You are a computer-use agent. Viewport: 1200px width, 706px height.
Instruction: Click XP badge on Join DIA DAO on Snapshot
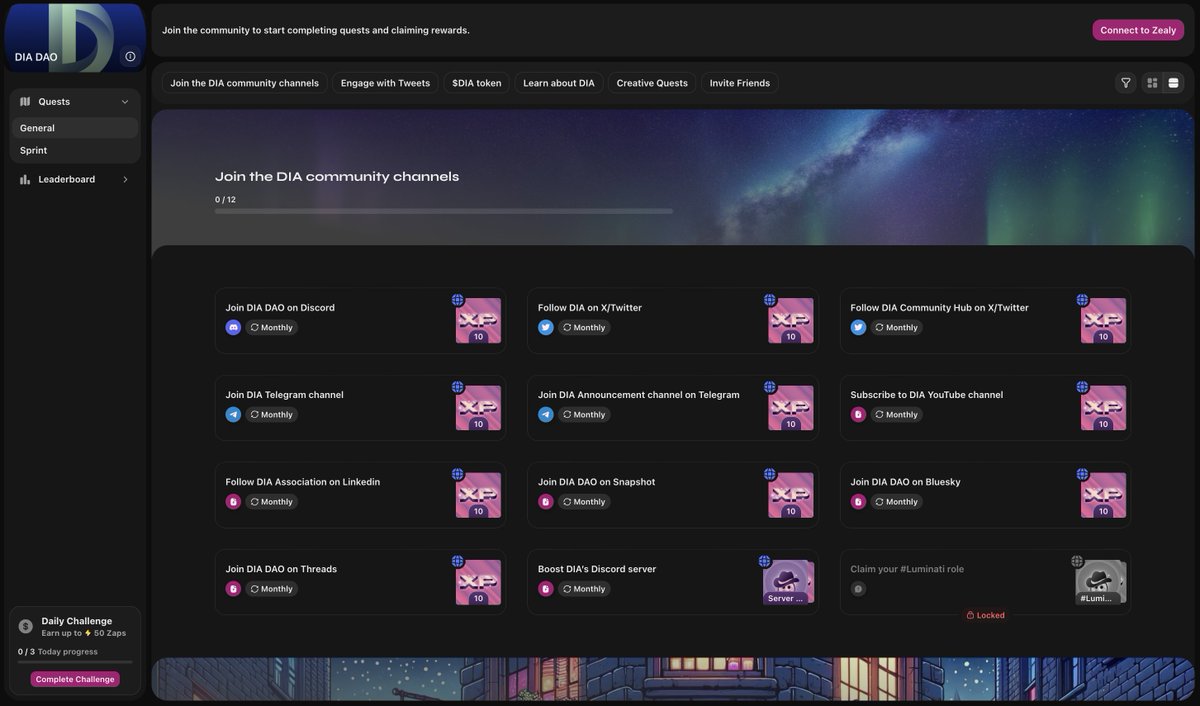pos(791,495)
